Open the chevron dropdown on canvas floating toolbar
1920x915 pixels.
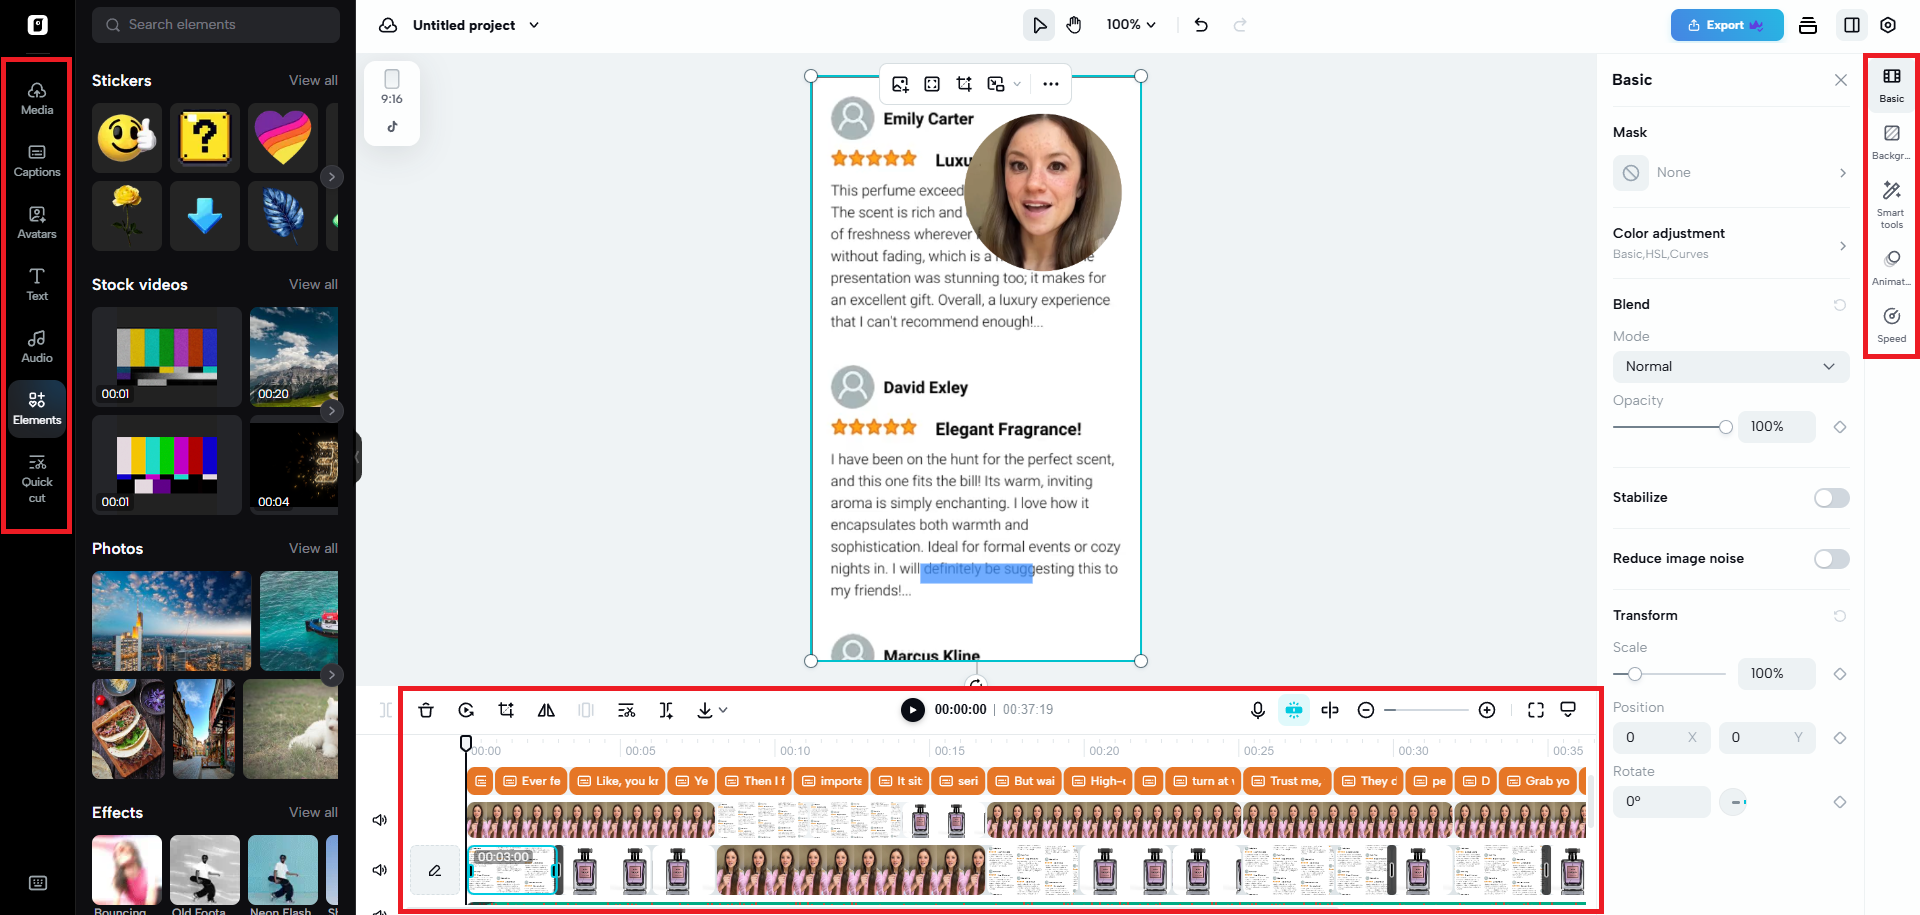(x=1017, y=84)
